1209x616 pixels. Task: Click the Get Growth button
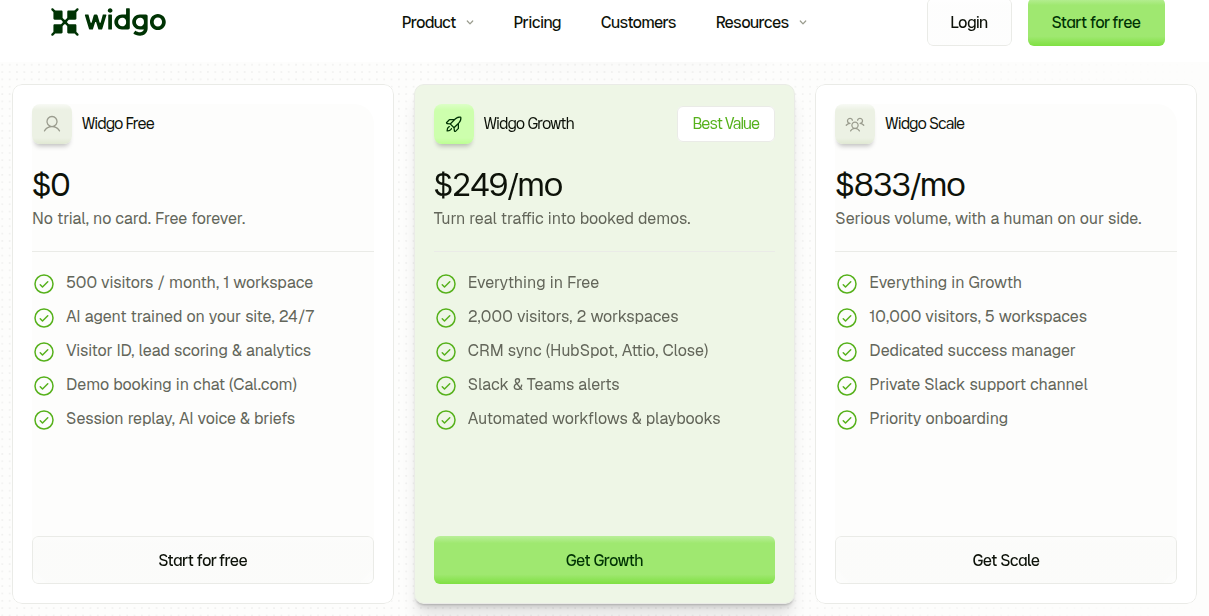click(604, 560)
